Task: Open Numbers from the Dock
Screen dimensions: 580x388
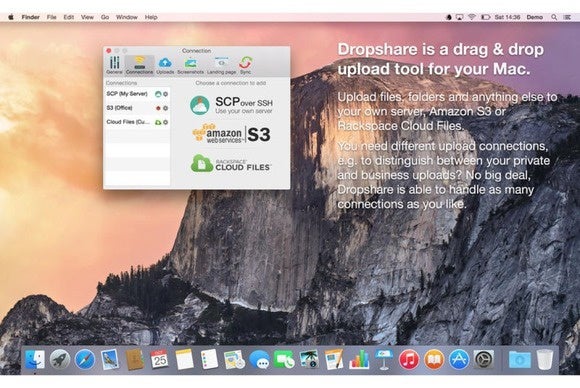Action: pos(359,360)
